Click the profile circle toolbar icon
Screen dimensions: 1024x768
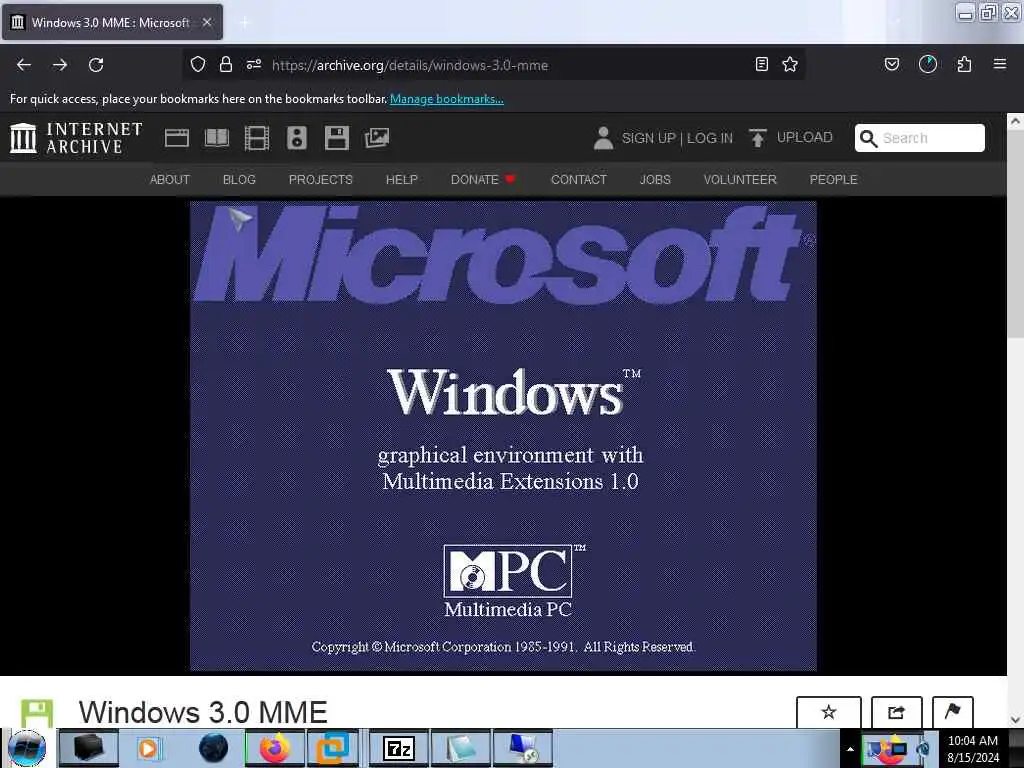[x=928, y=64]
